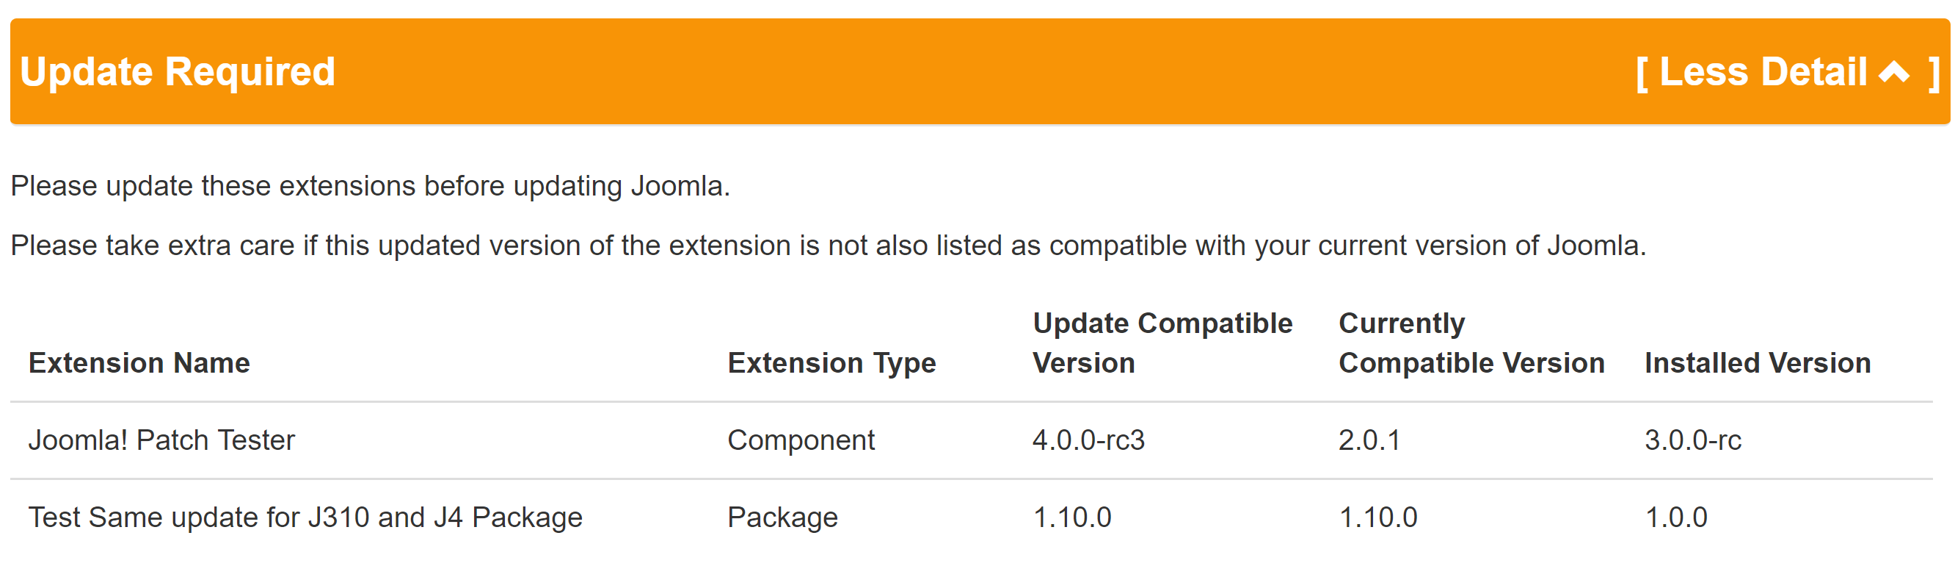Click the Package extension type cell
This screenshot has height=566, width=1955.
pos(782,517)
